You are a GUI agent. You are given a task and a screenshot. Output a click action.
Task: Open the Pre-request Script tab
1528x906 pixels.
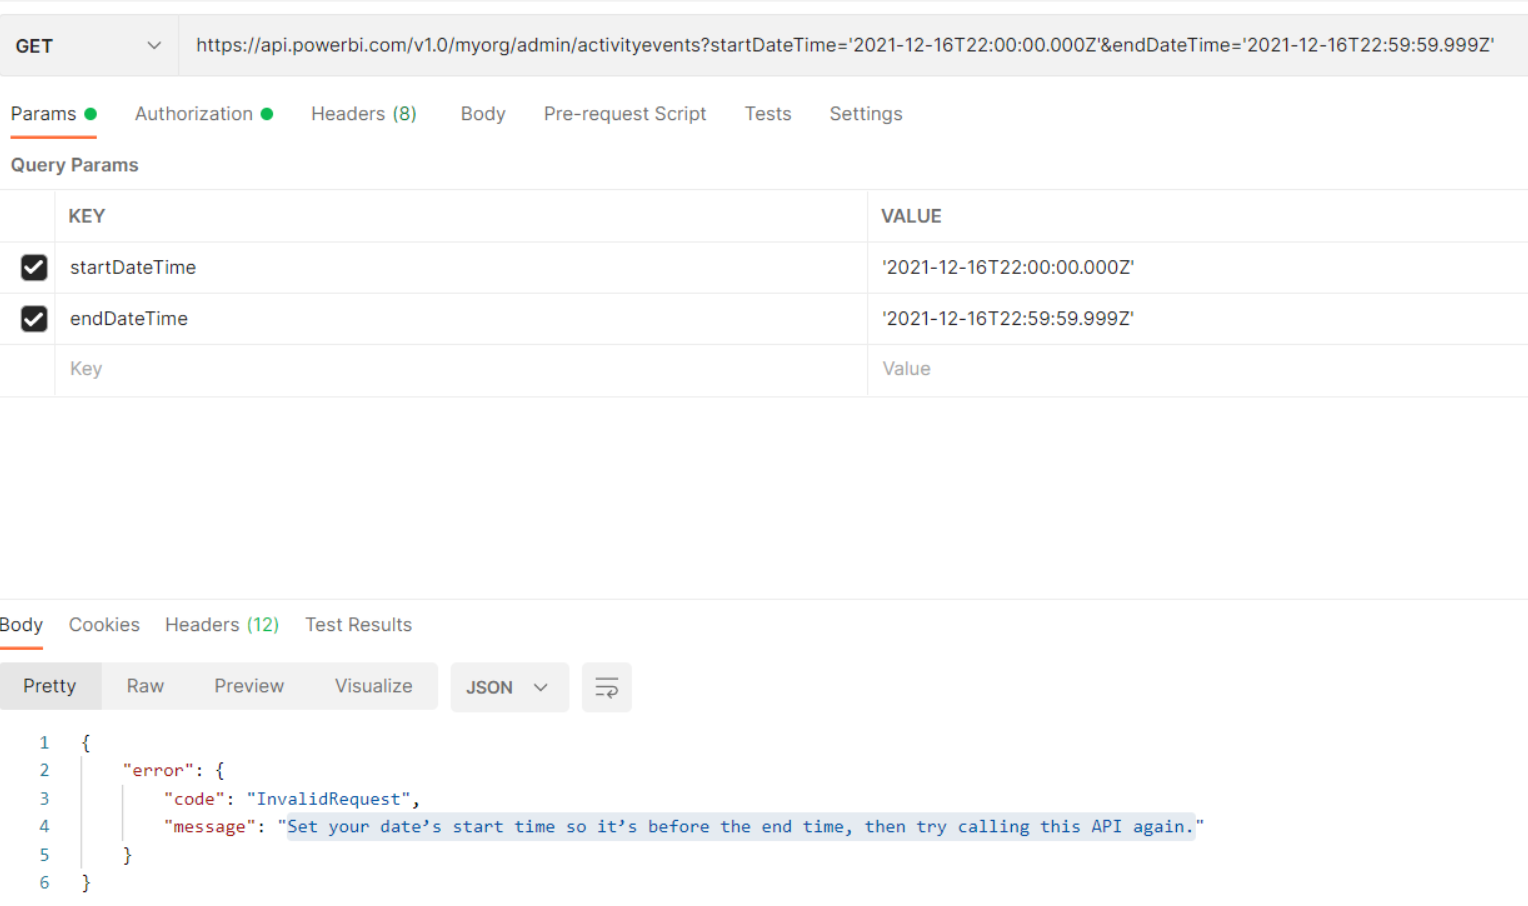click(x=625, y=114)
